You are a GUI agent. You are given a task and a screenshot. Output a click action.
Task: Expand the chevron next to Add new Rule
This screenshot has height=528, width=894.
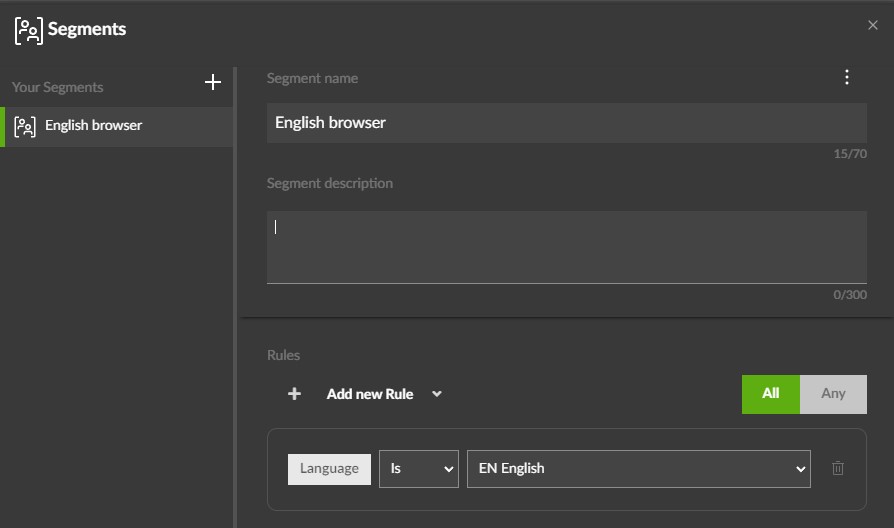(x=437, y=394)
